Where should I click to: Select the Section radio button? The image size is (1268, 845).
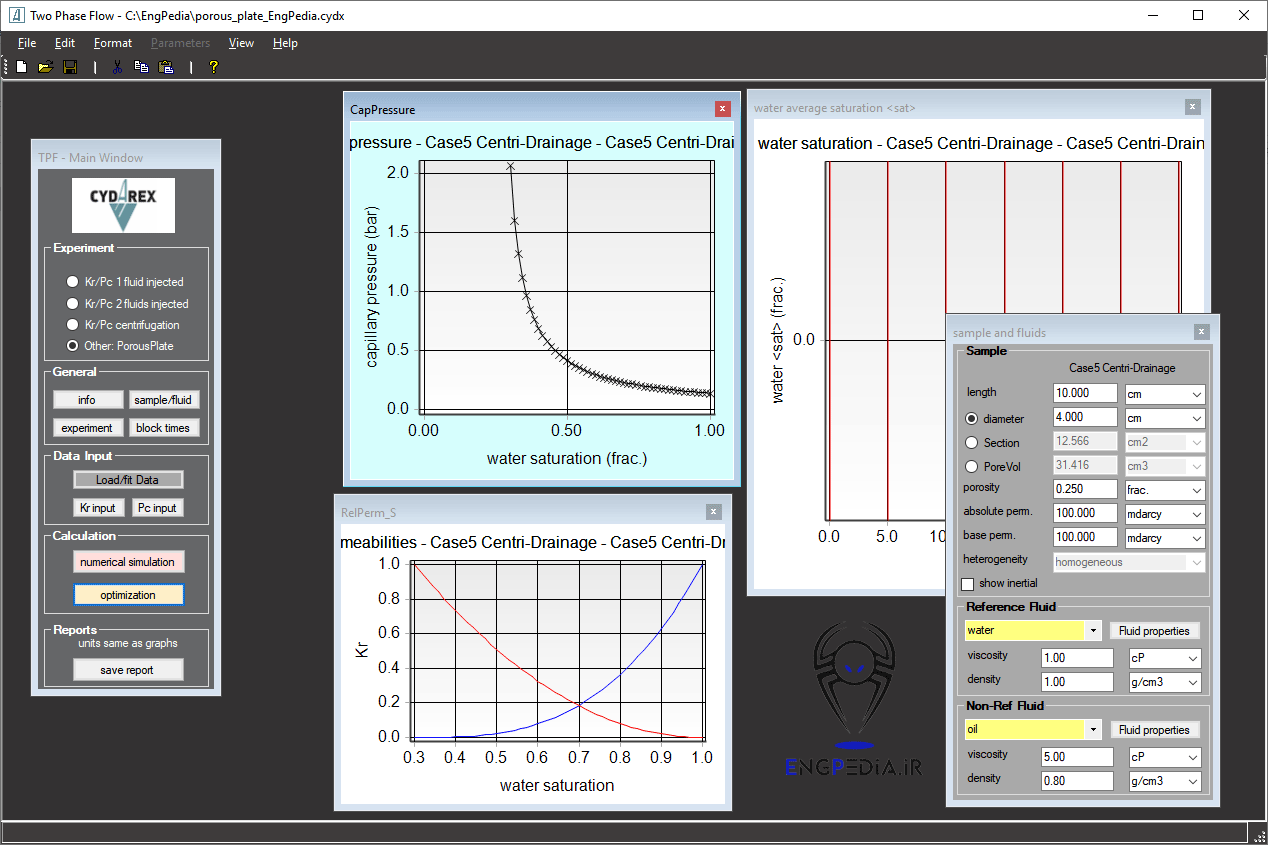click(x=971, y=442)
